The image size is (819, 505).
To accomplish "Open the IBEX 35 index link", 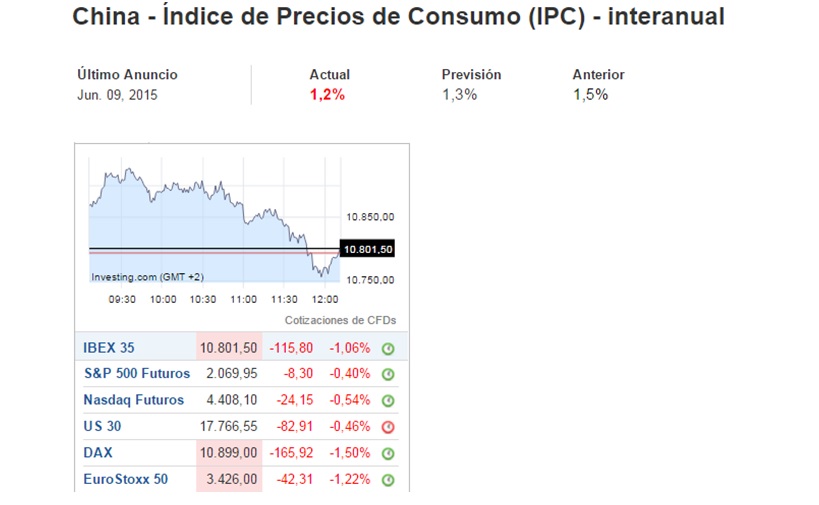I will click(109, 348).
